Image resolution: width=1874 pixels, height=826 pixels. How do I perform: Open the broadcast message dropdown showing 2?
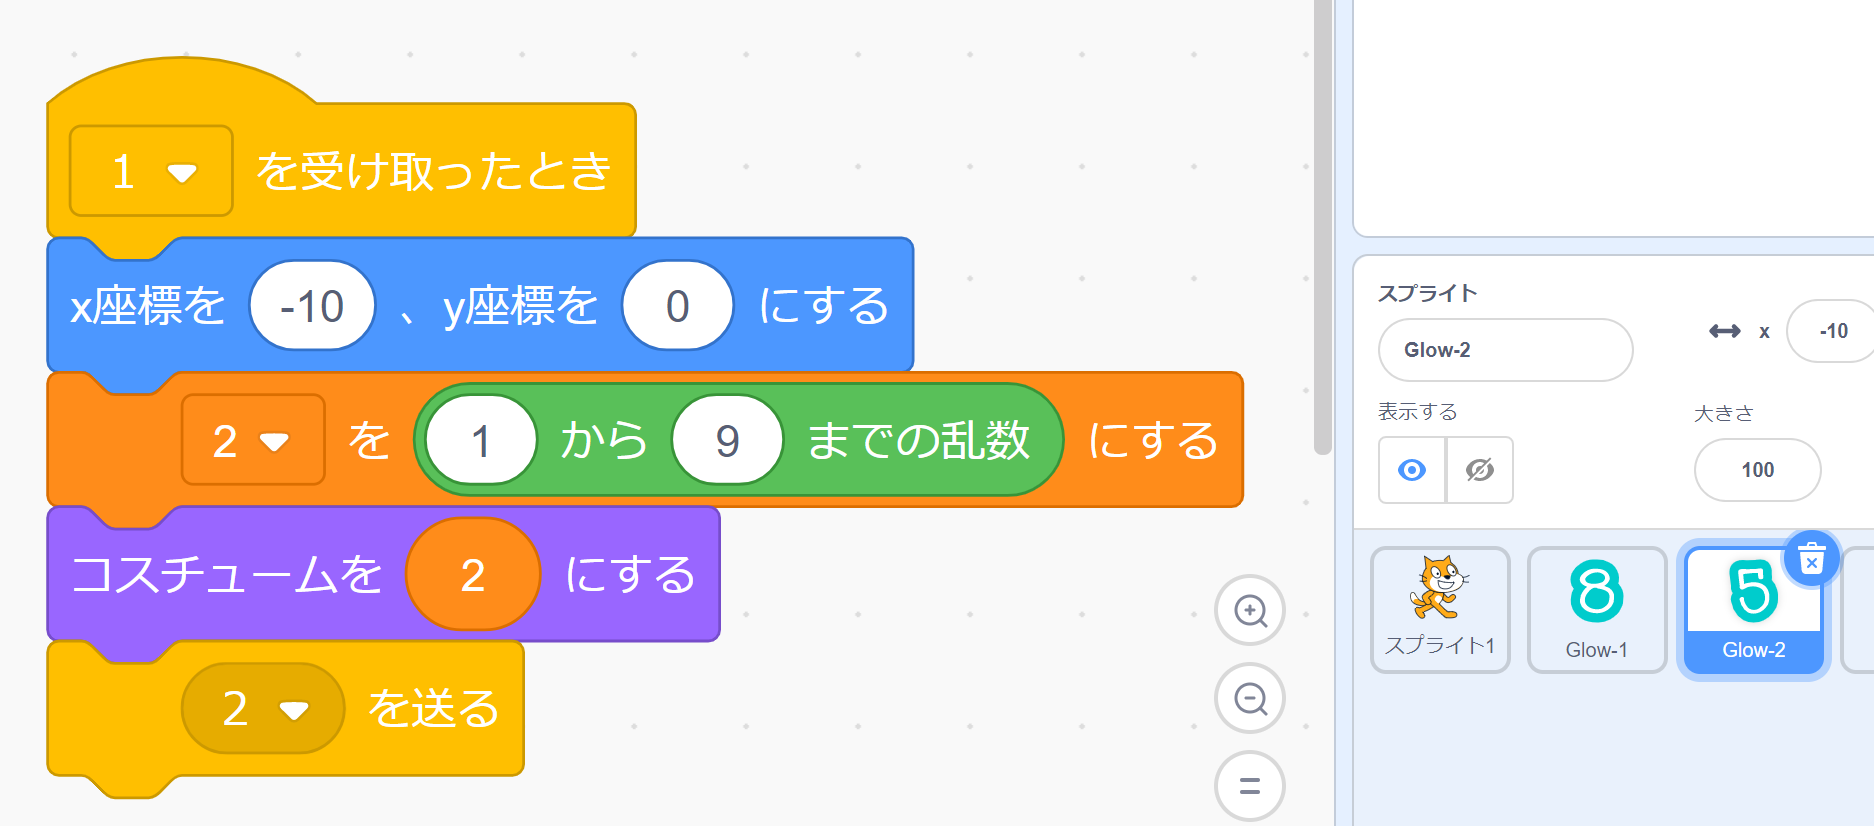tap(263, 709)
